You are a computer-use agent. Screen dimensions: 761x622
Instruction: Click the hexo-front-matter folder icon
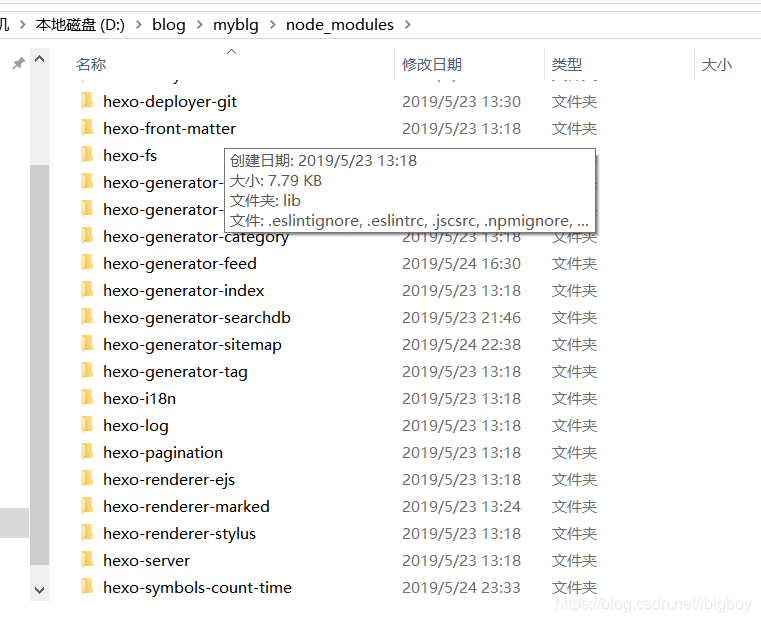[87, 128]
